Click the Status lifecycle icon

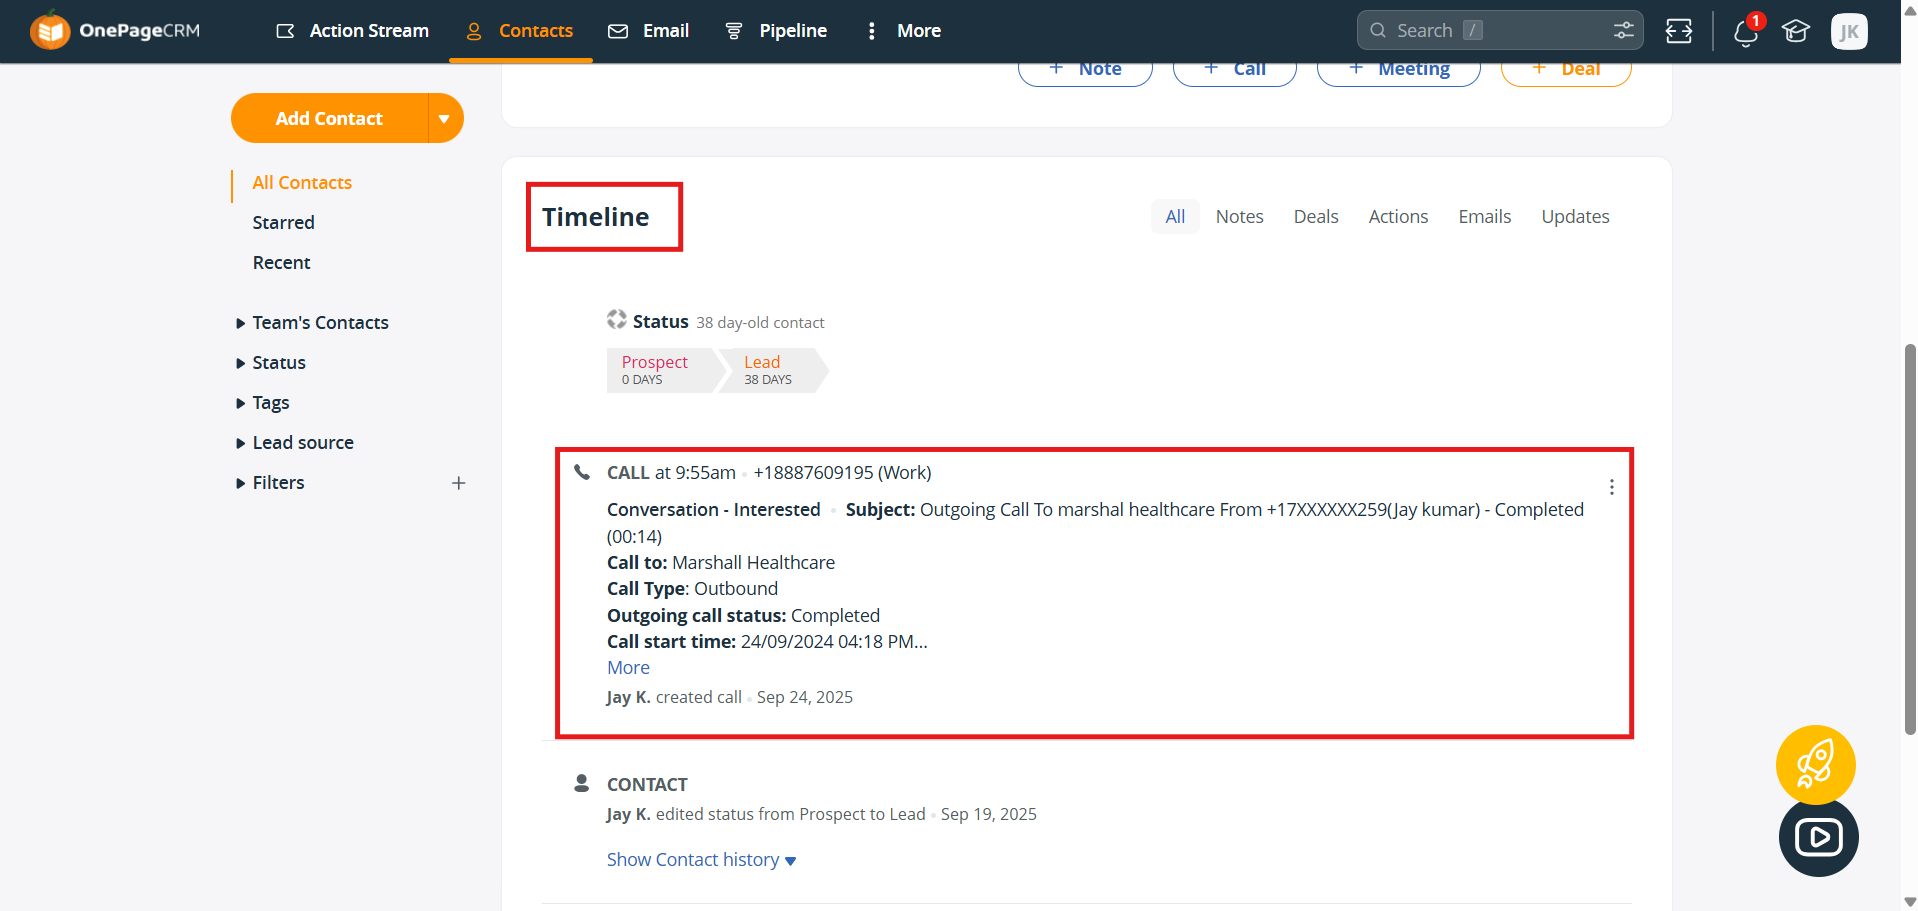tap(616, 320)
